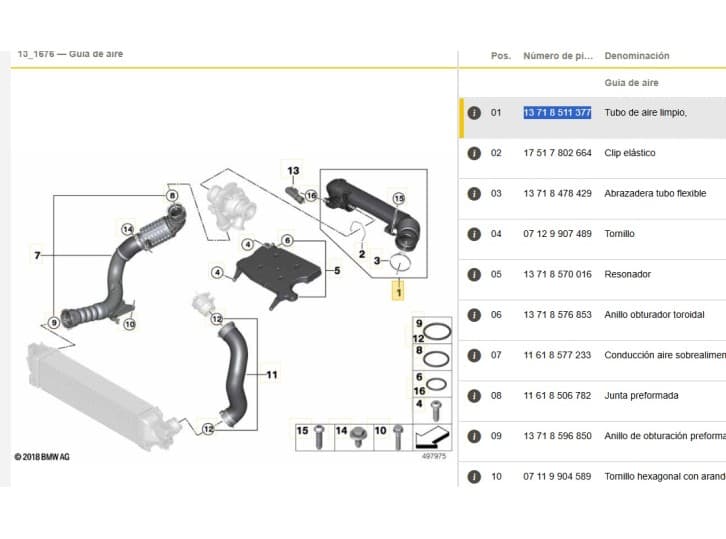Select Tubo de aire limpio description
Screen dimensions: 726x539
coord(645,113)
